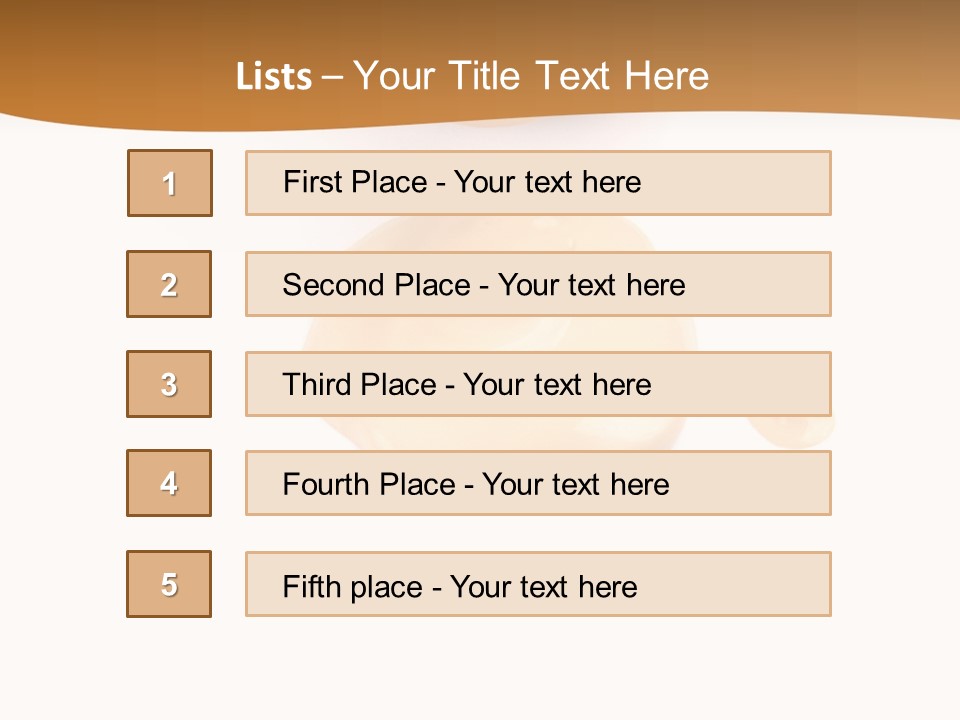This screenshot has width=960, height=720.
Task: Click the dash in the slide title
Action: pyautogui.click(x=332, y=76)
